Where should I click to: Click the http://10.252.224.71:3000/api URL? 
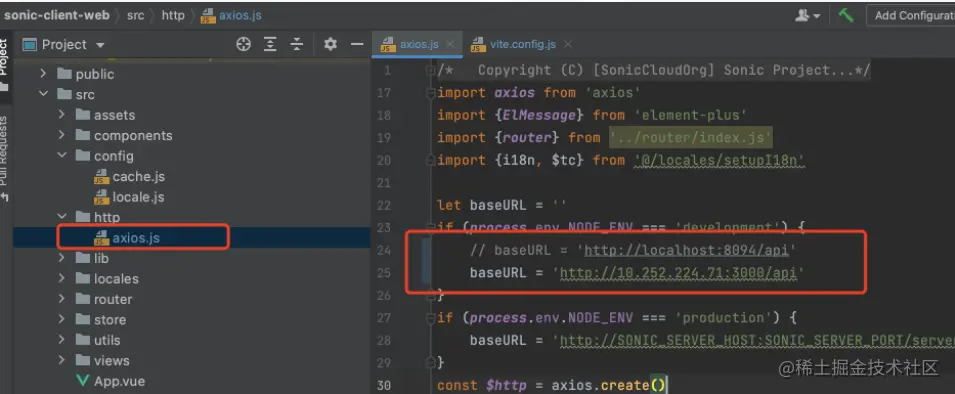[678, 273]
